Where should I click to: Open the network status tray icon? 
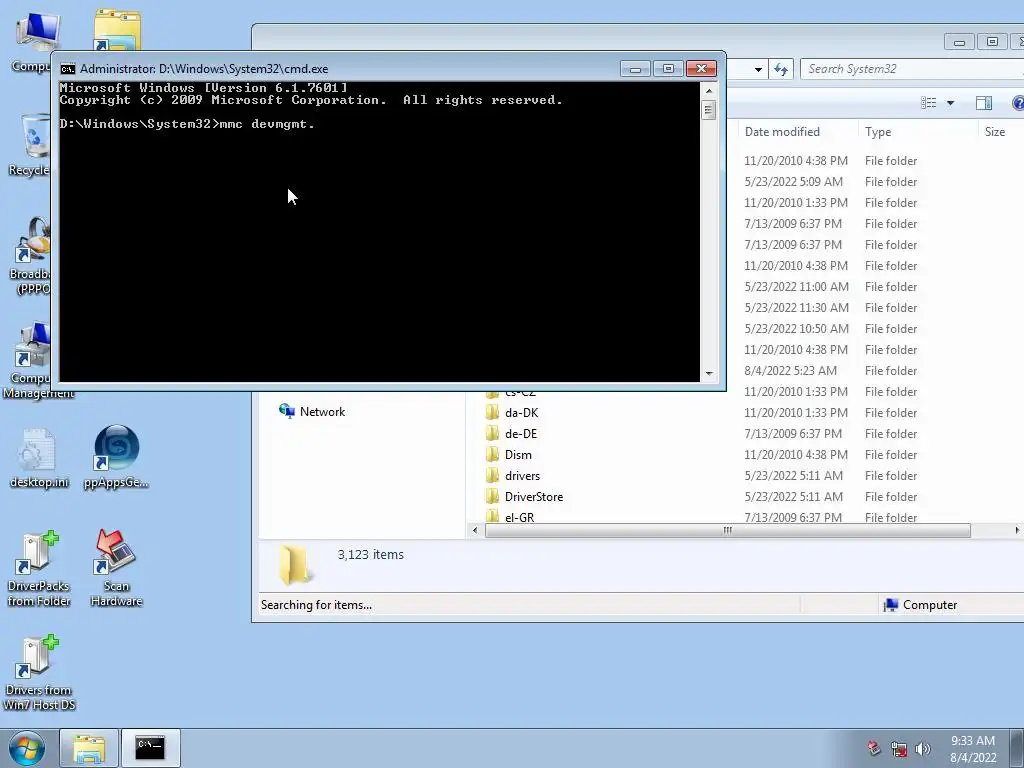[899, 749]
